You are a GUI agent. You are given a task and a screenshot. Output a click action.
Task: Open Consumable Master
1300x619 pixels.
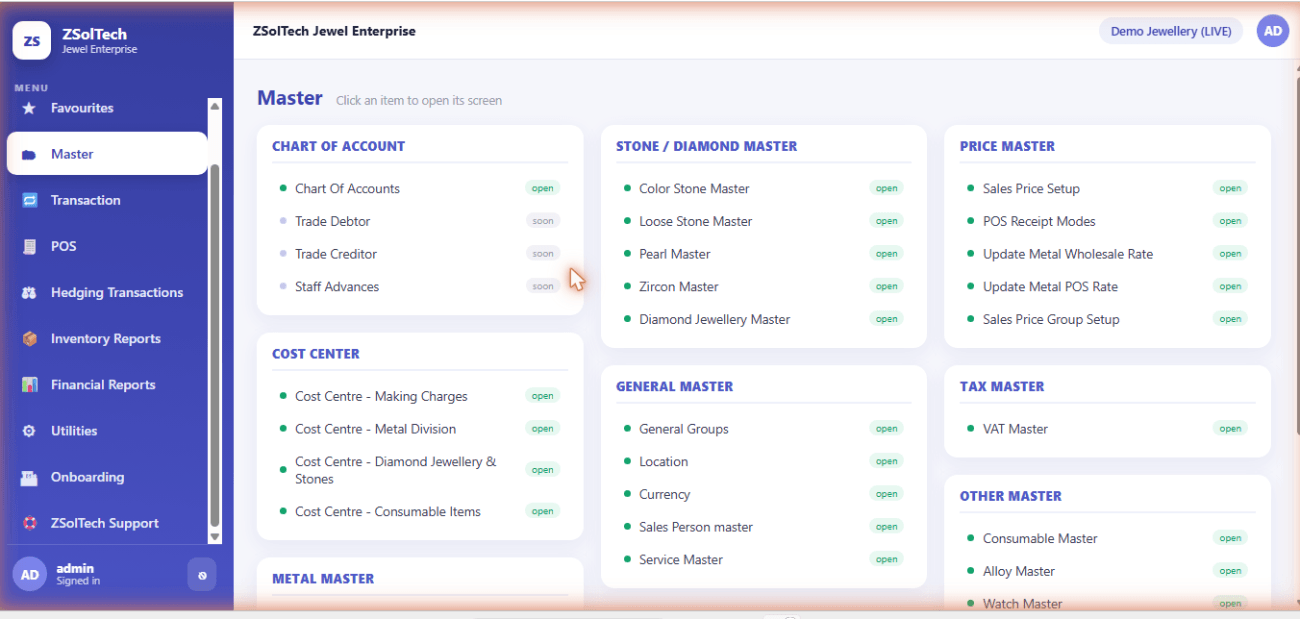click(1107, 538)
